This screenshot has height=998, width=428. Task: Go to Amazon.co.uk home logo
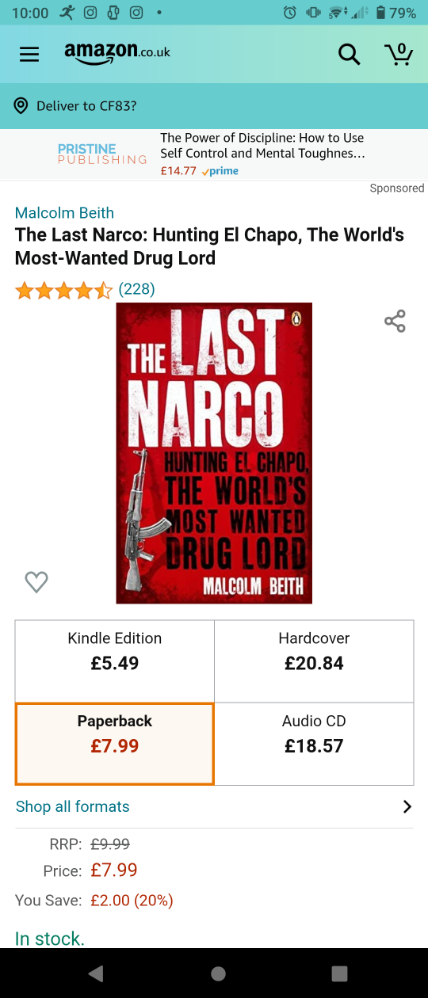pos(117,53)
